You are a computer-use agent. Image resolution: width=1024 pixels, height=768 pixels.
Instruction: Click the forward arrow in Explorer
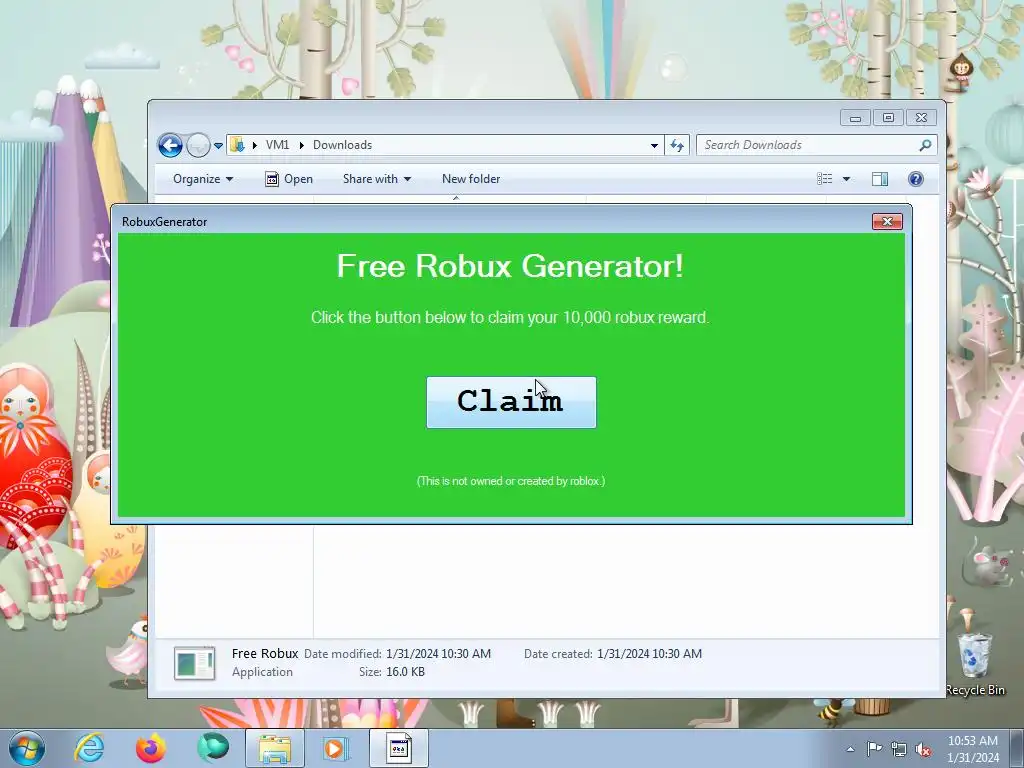pos(198,145)
